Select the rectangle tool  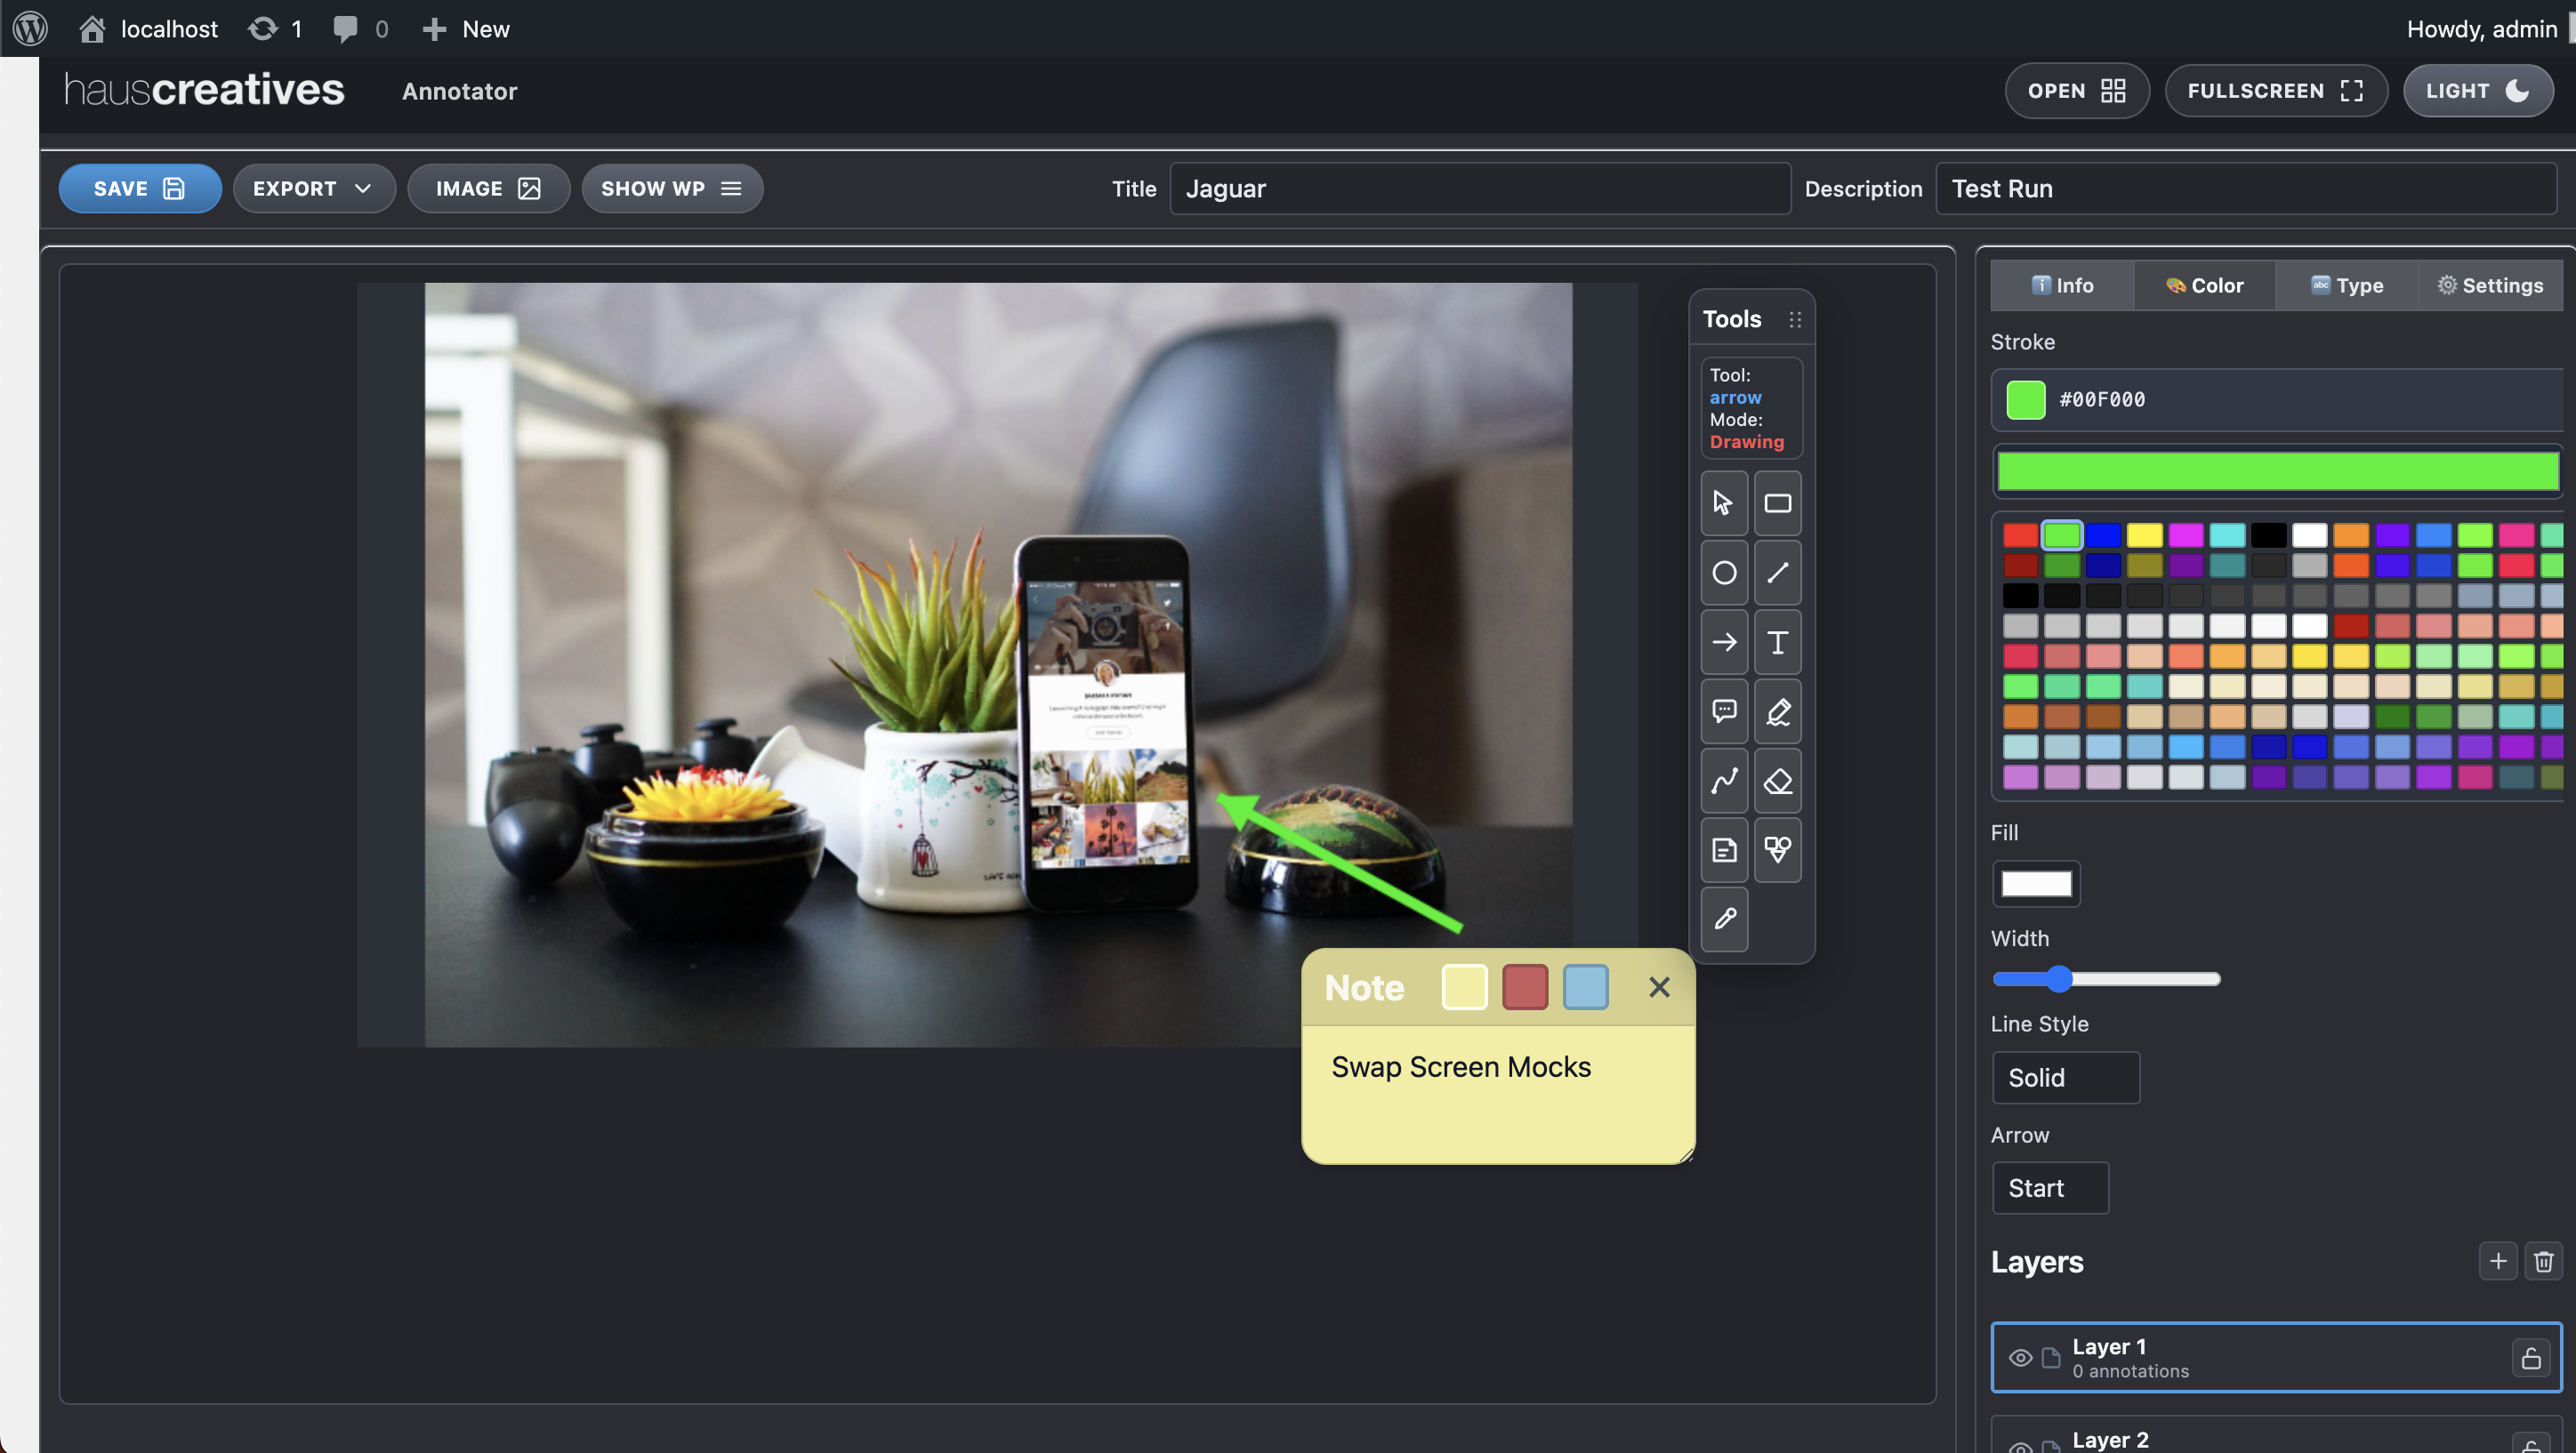pyautogui.click(x=1777, y=503)
